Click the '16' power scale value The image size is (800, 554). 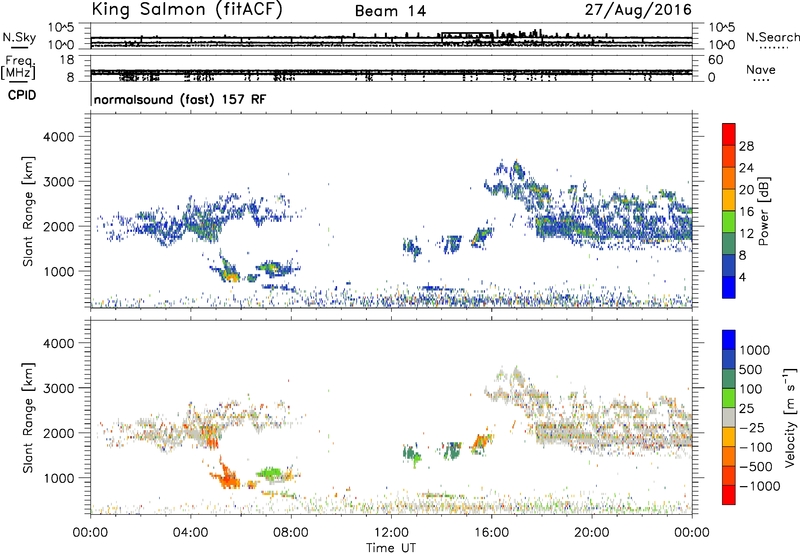(x=746, y=212)
